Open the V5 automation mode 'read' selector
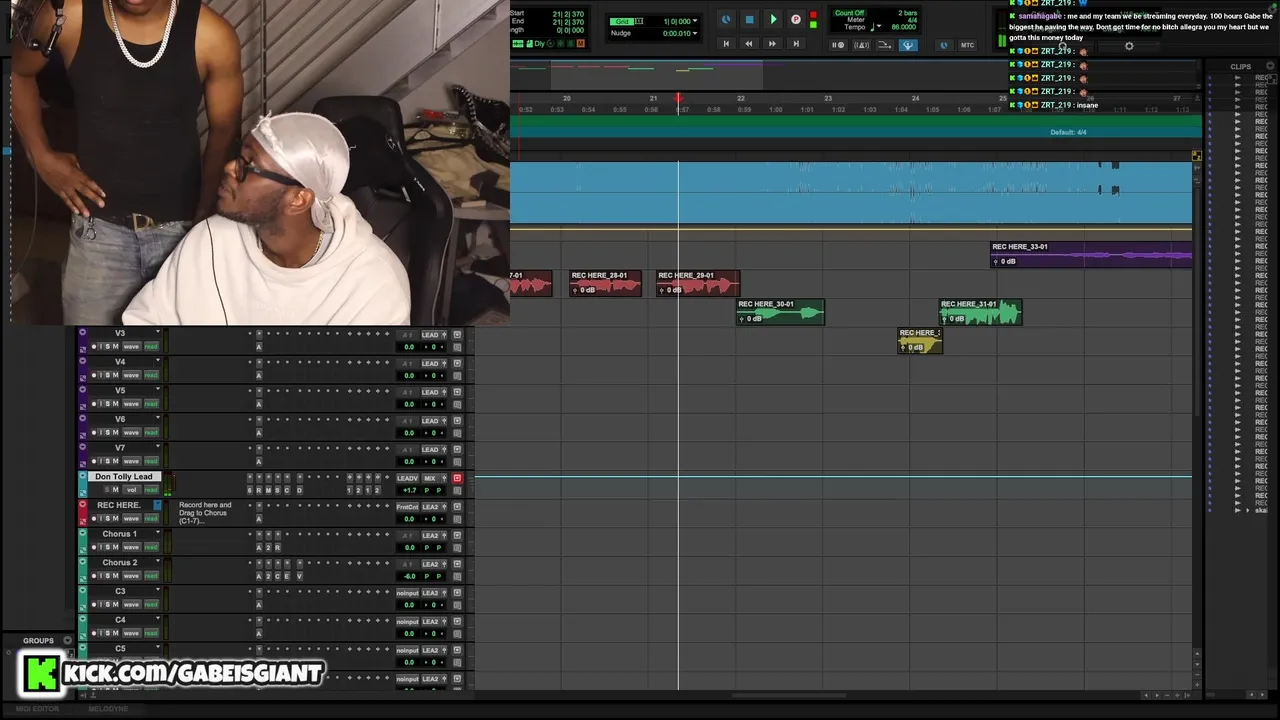Viewport: 1280px width, 720px height. [151, 404]
